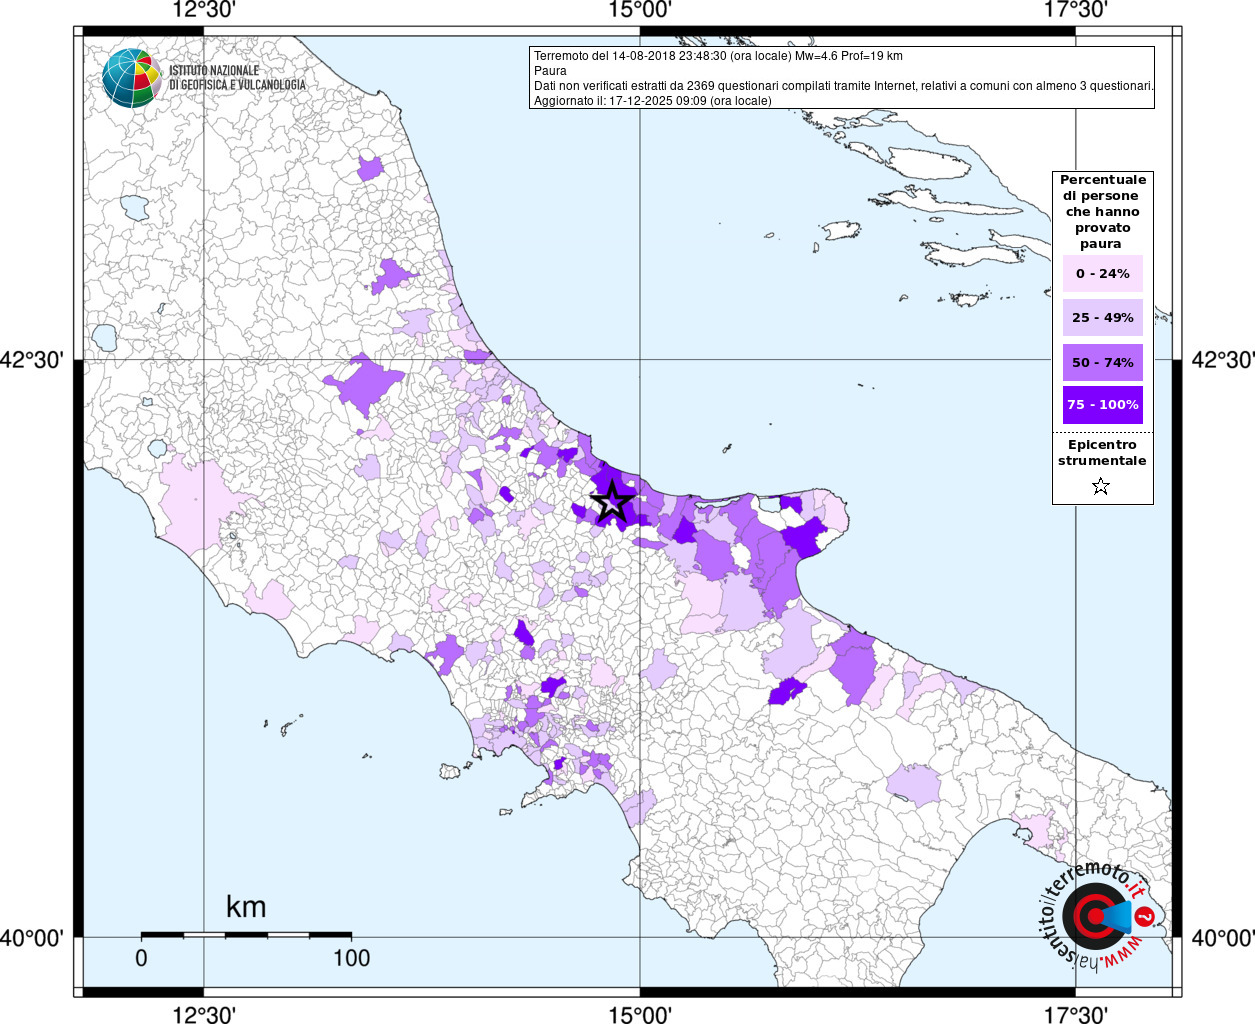1255x1024 pixels.
Task: Select the 0 - 24% legend swatch
Action: (1103, 273)
